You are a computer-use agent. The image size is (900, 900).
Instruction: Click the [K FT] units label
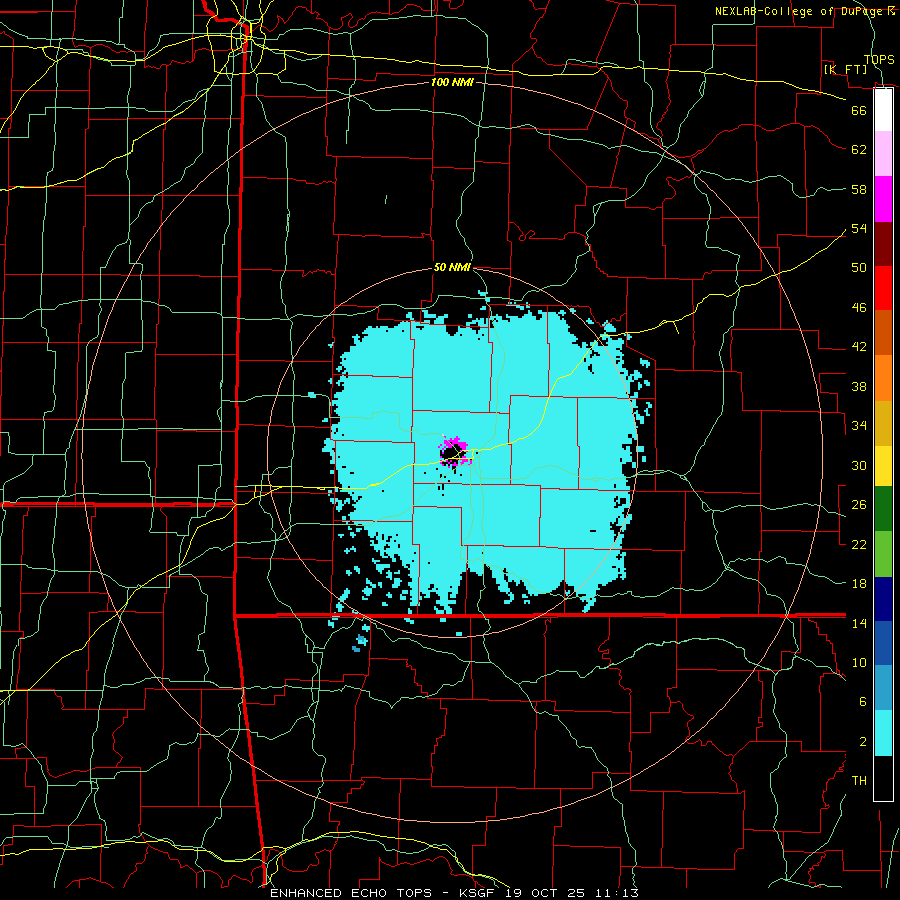(x=845, y=70)
